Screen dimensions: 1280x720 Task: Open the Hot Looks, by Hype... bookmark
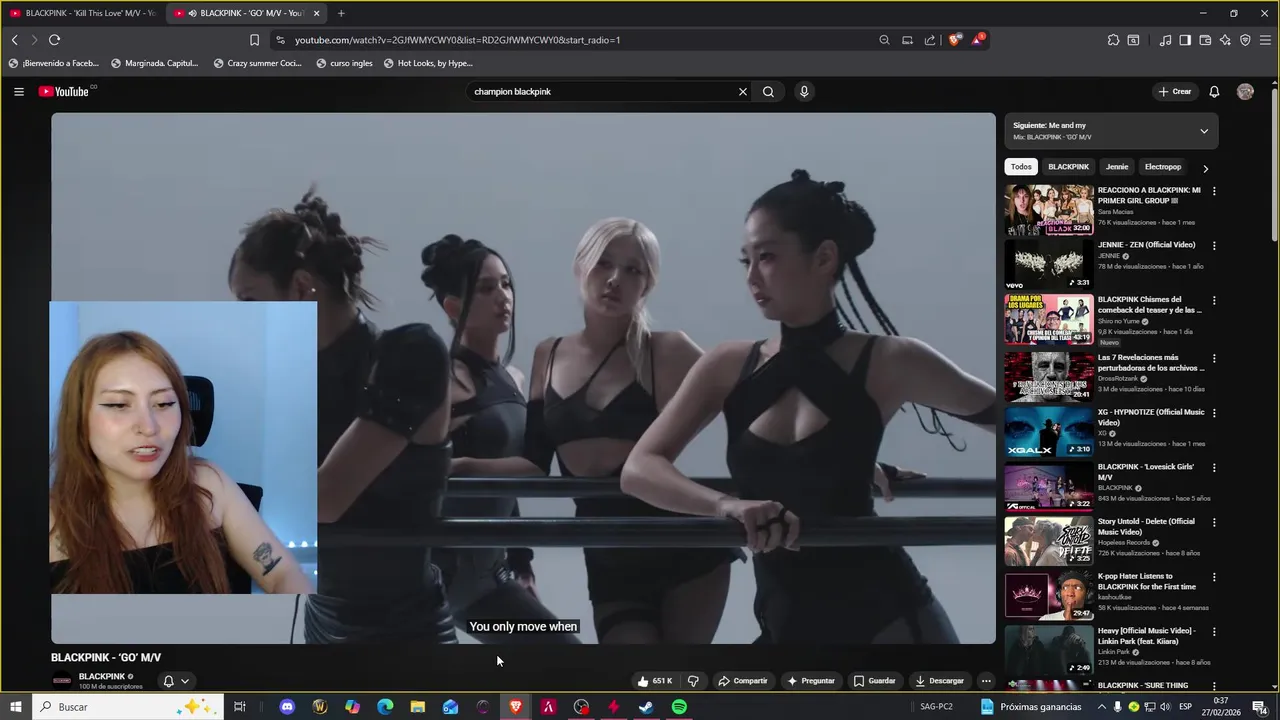[x=428, y=63]
